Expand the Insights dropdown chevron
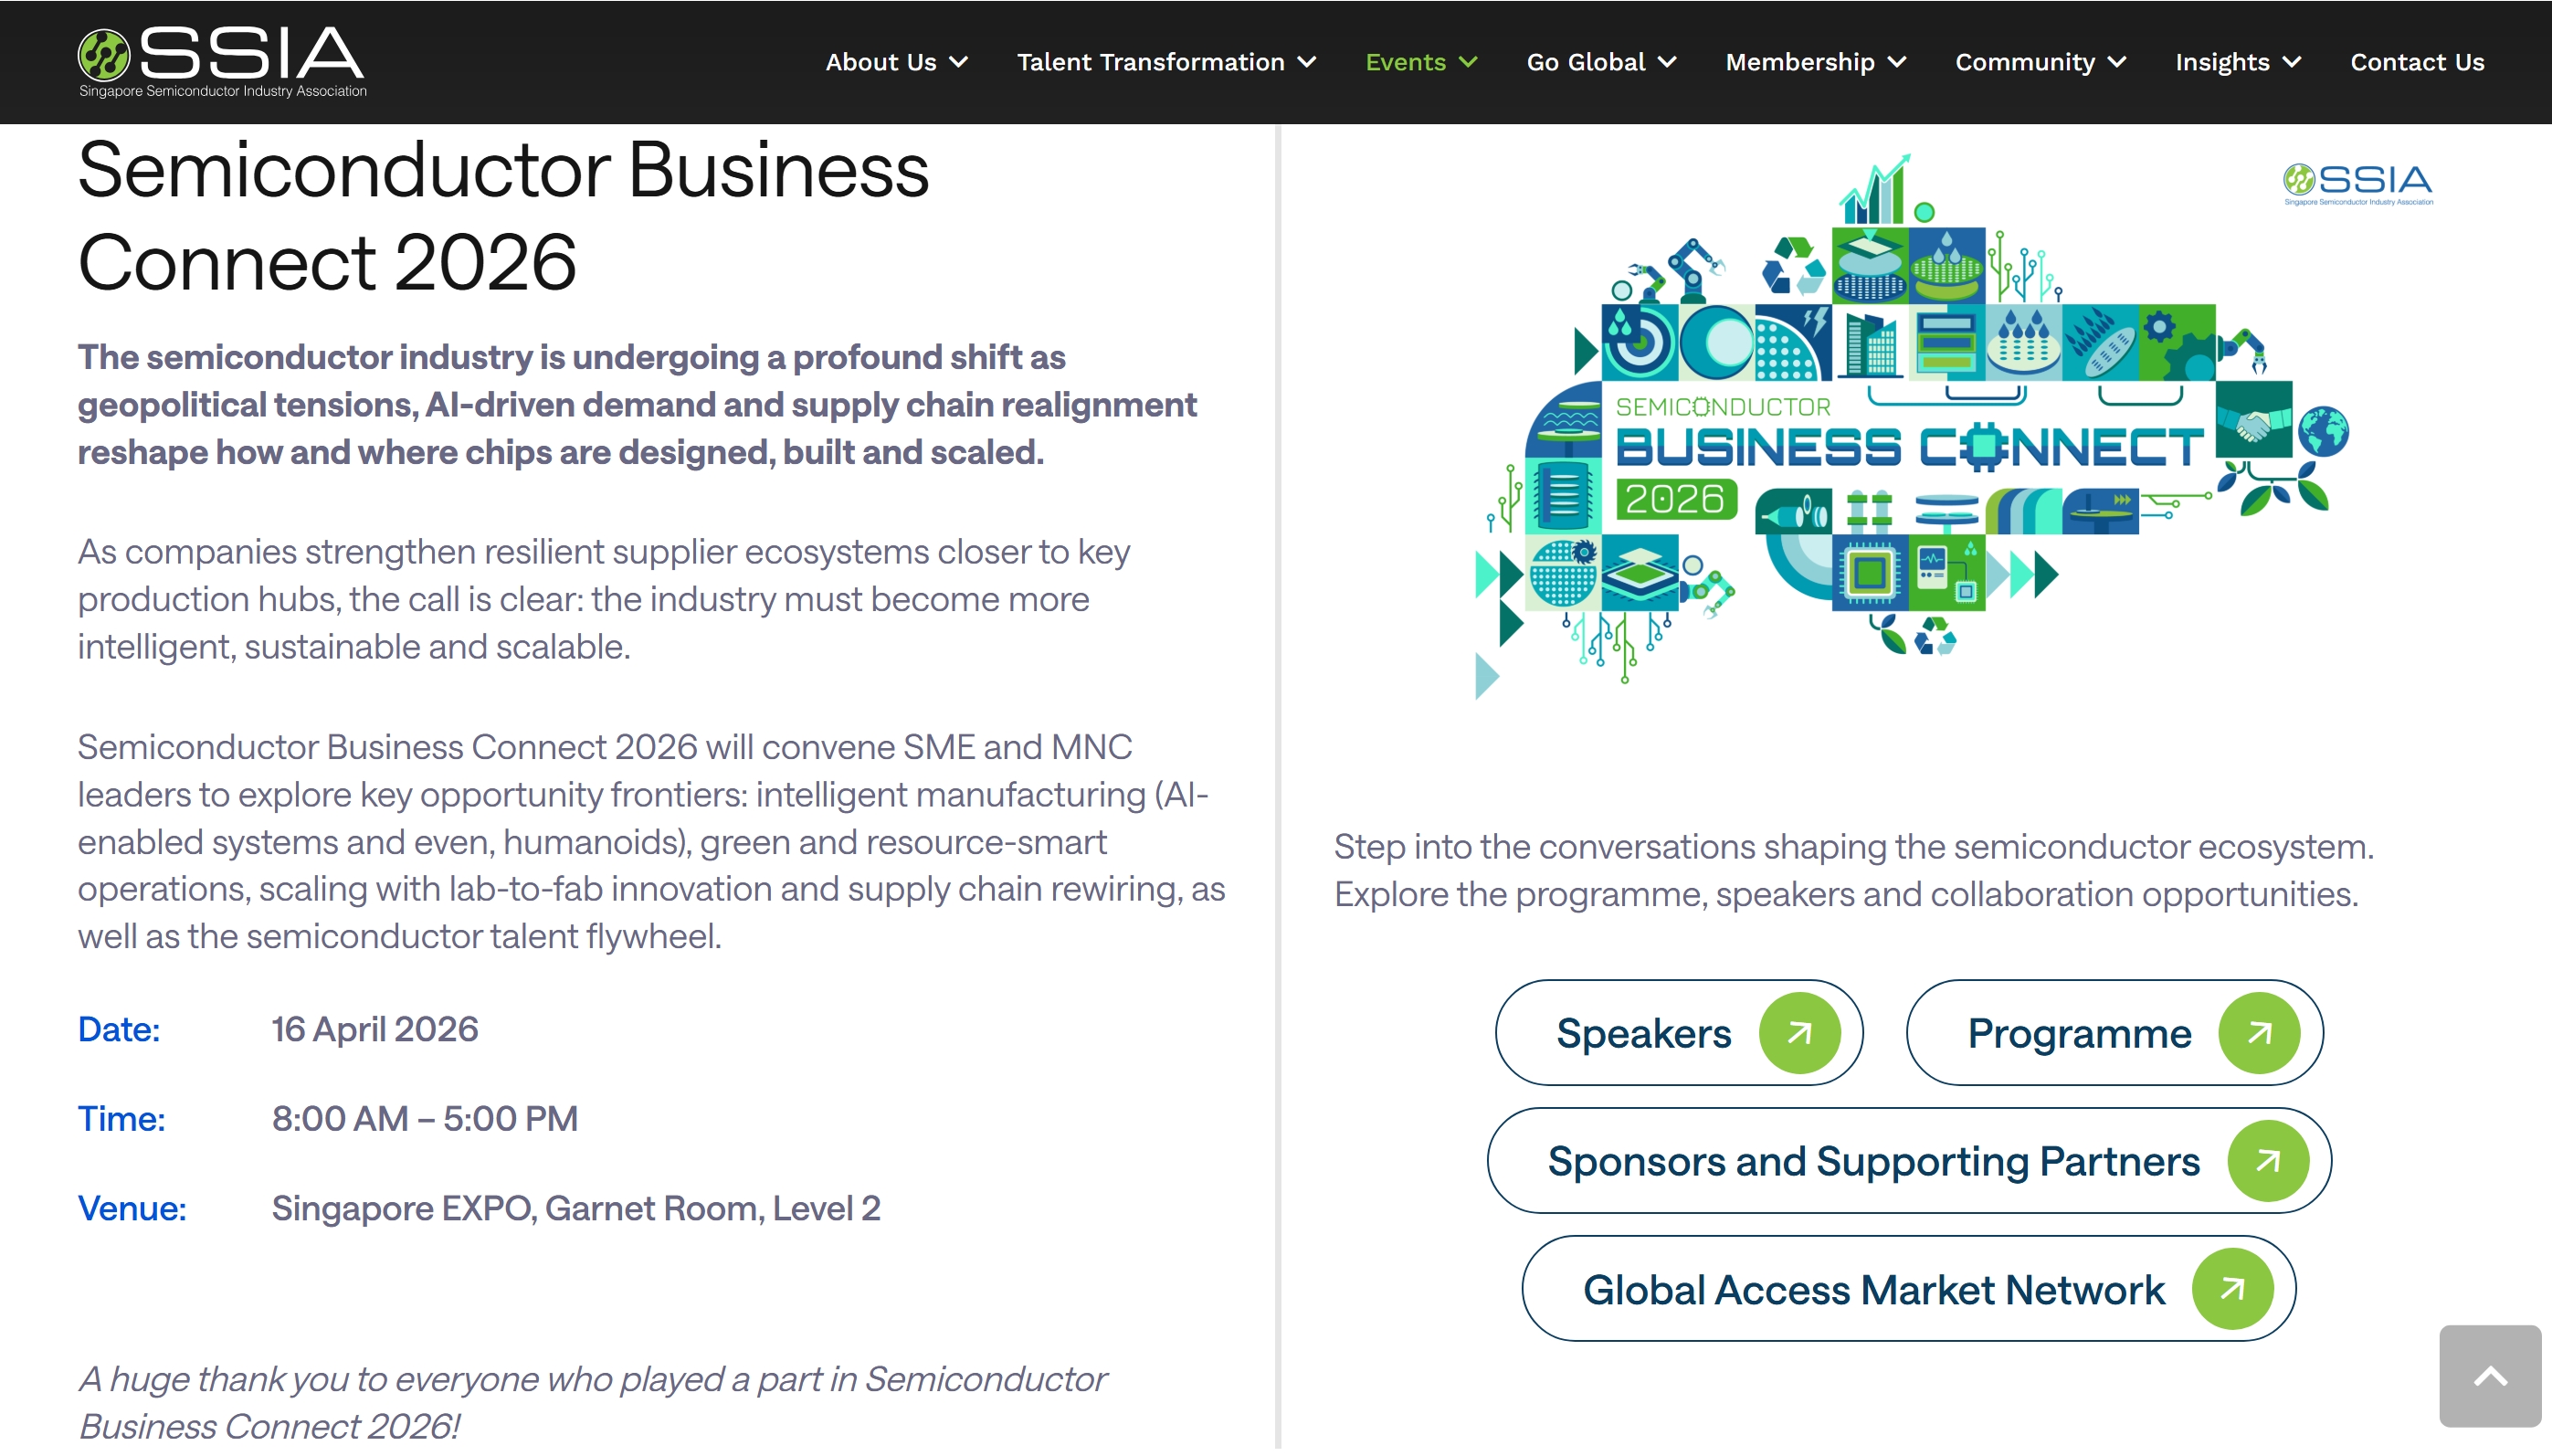The image size is (2552, 1456). coord(2292,62)
